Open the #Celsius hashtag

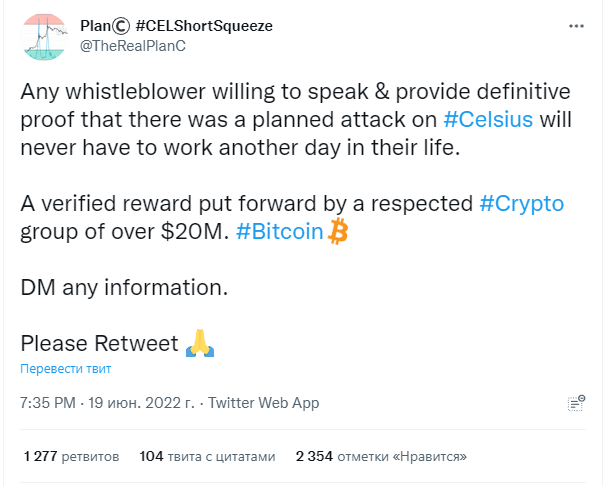[x=488, y=119]
